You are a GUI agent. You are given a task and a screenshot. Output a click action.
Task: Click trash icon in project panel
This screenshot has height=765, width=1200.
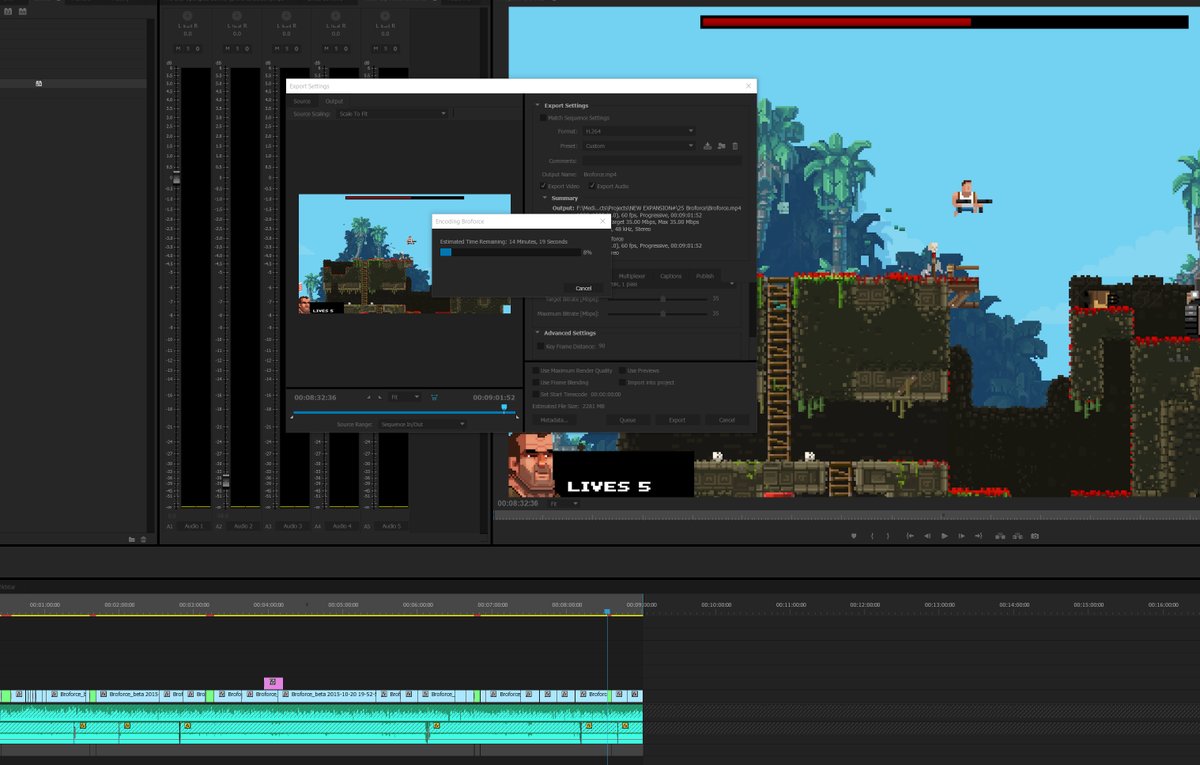pyautogui.click(x=143, y=539)
